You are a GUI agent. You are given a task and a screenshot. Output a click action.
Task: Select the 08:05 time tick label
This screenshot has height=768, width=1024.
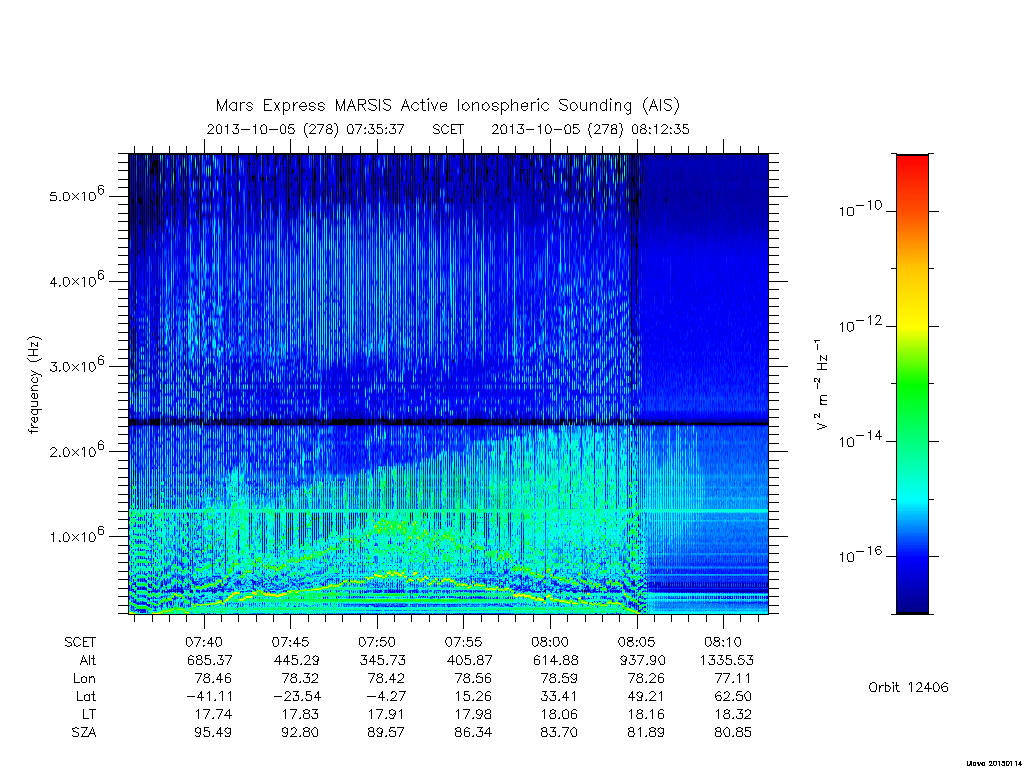[636, 642]
